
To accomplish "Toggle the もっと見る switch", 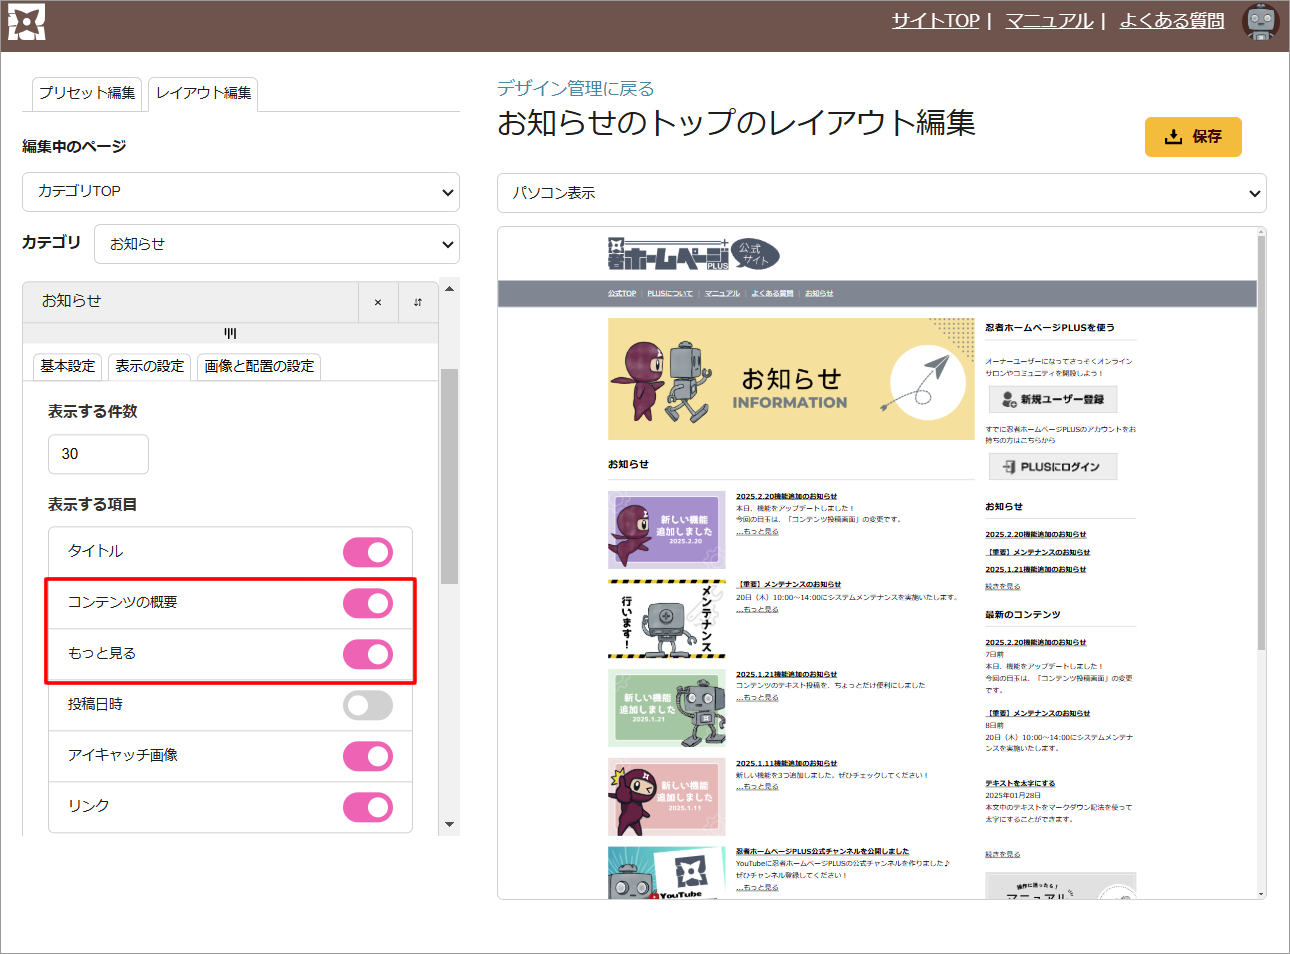I will point(368,654).
